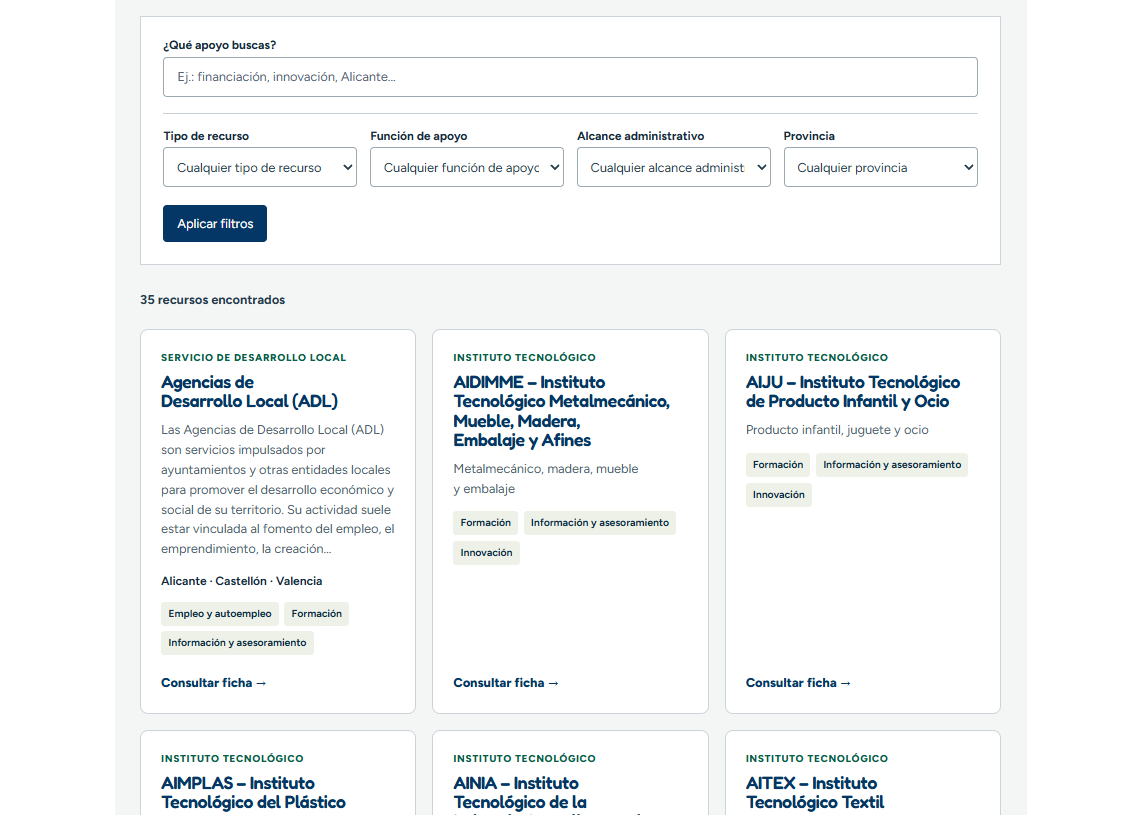Click '35 recursos encontrados' results count
The width and height of the screenshot is (1133, 815).
pos(212,300)
